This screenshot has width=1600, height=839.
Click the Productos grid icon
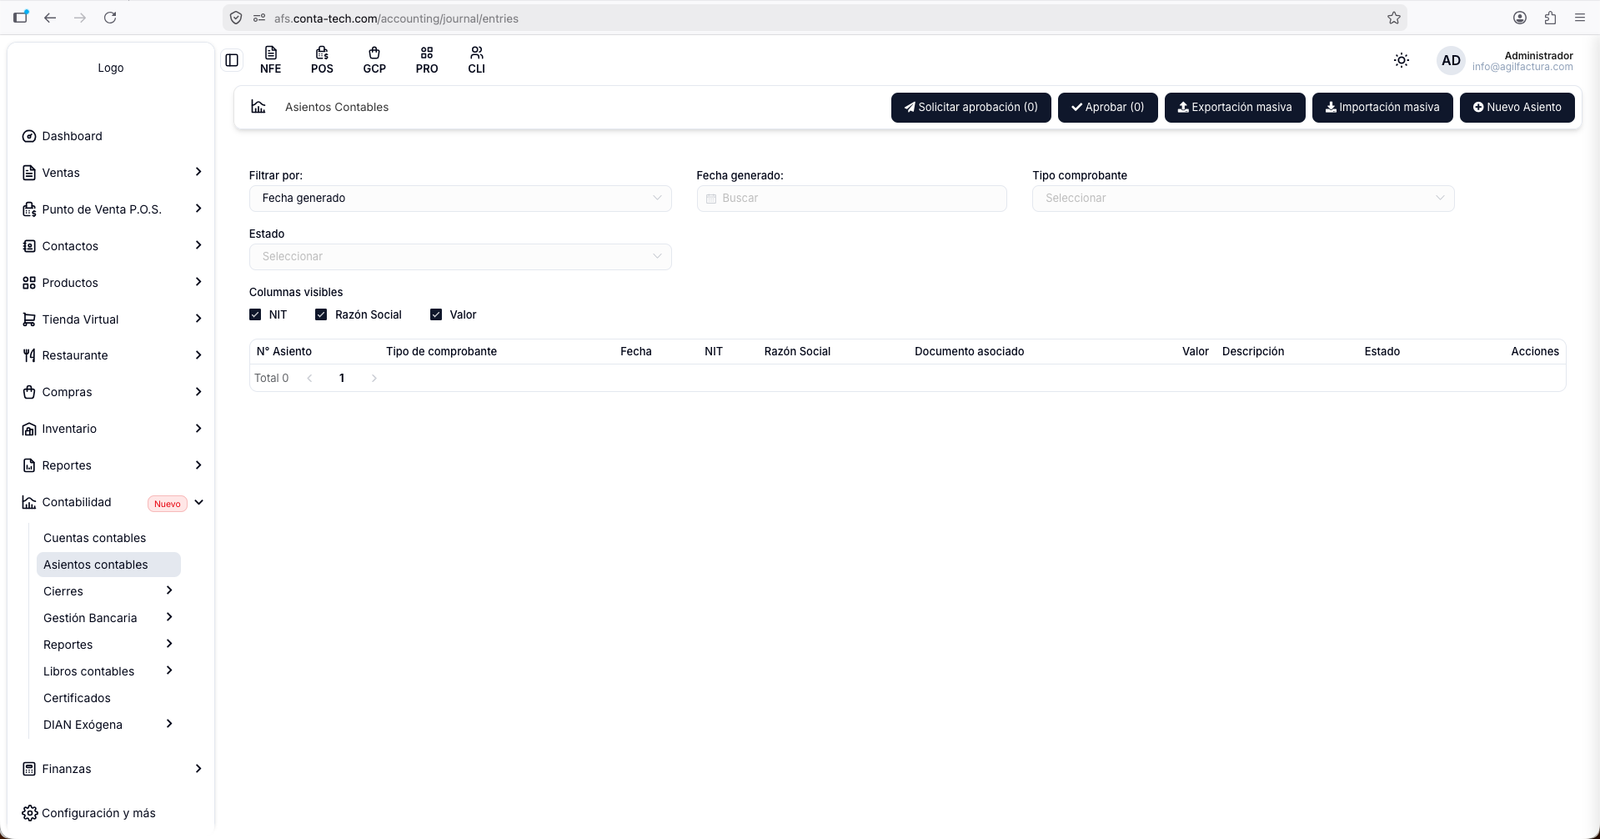[29, 283]
